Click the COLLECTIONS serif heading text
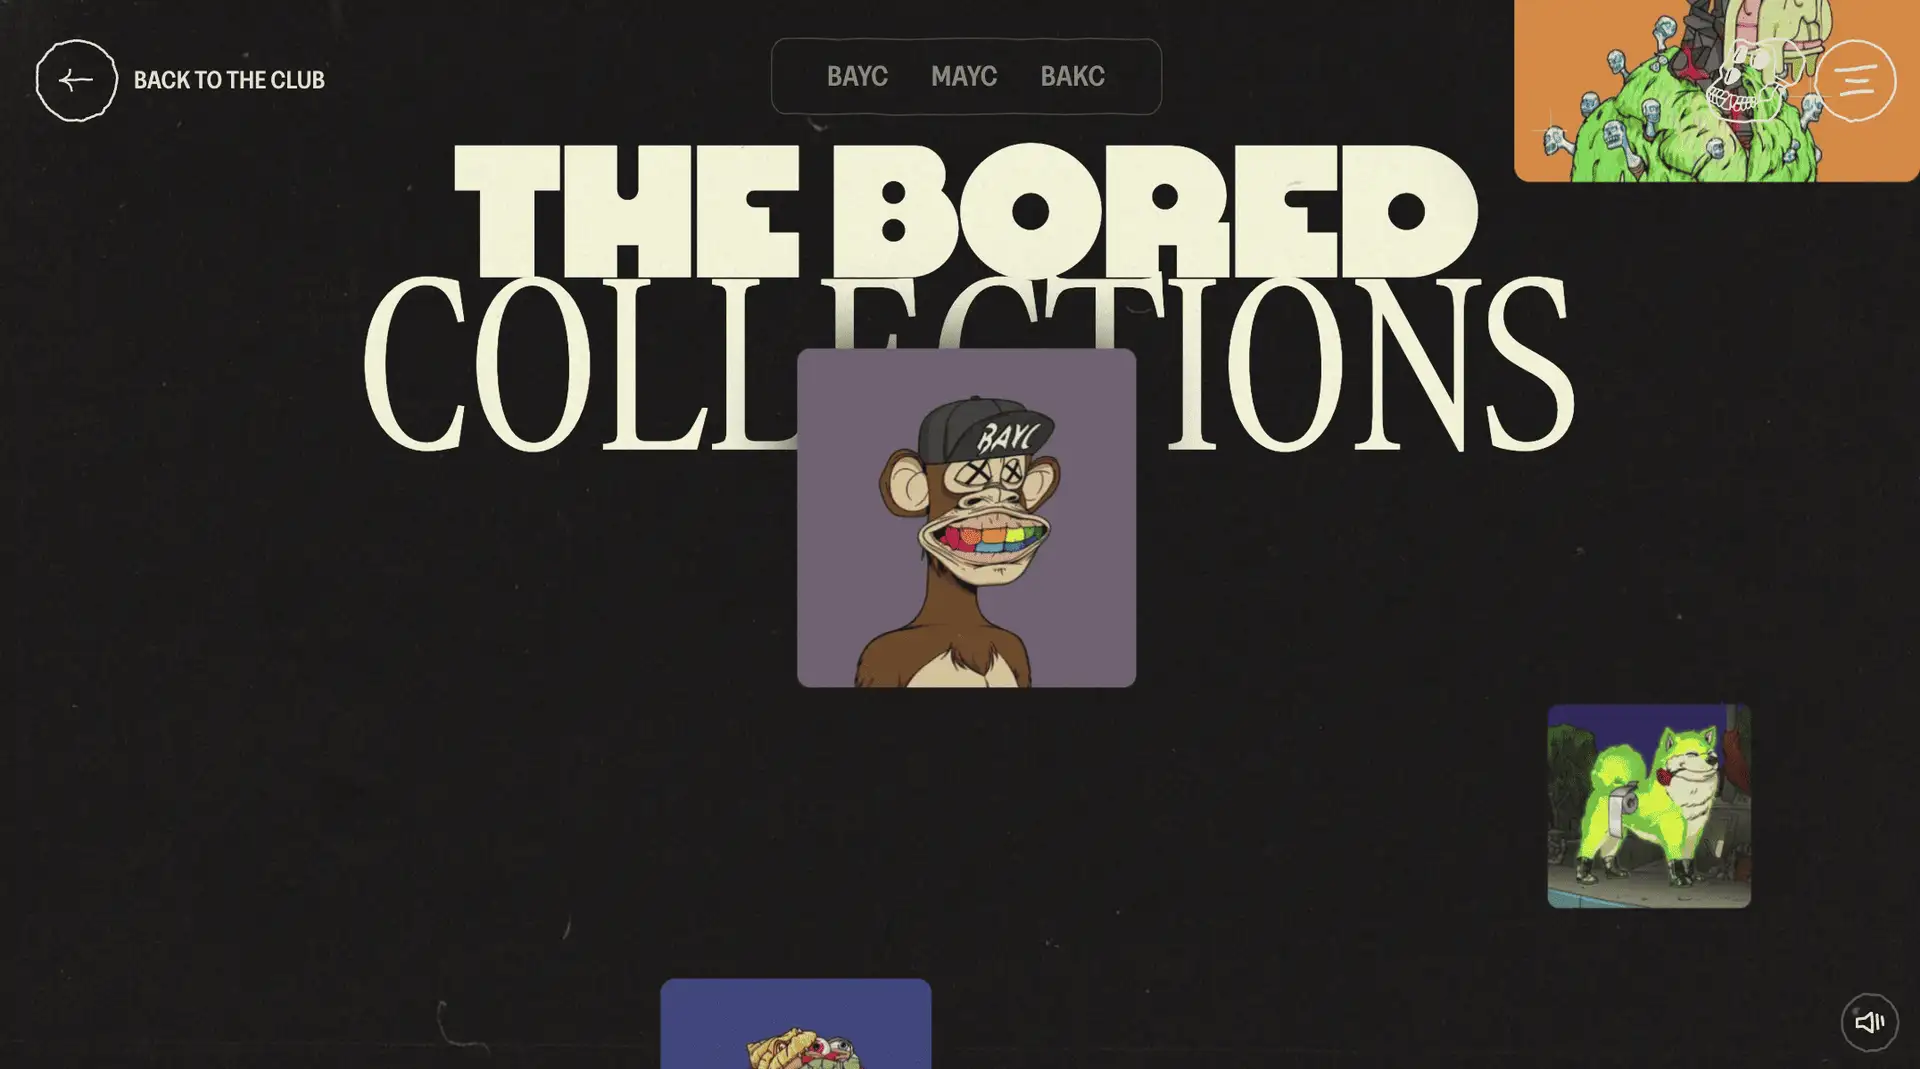The height and width of the screenshot is (1069, 1920). [968, 363]
